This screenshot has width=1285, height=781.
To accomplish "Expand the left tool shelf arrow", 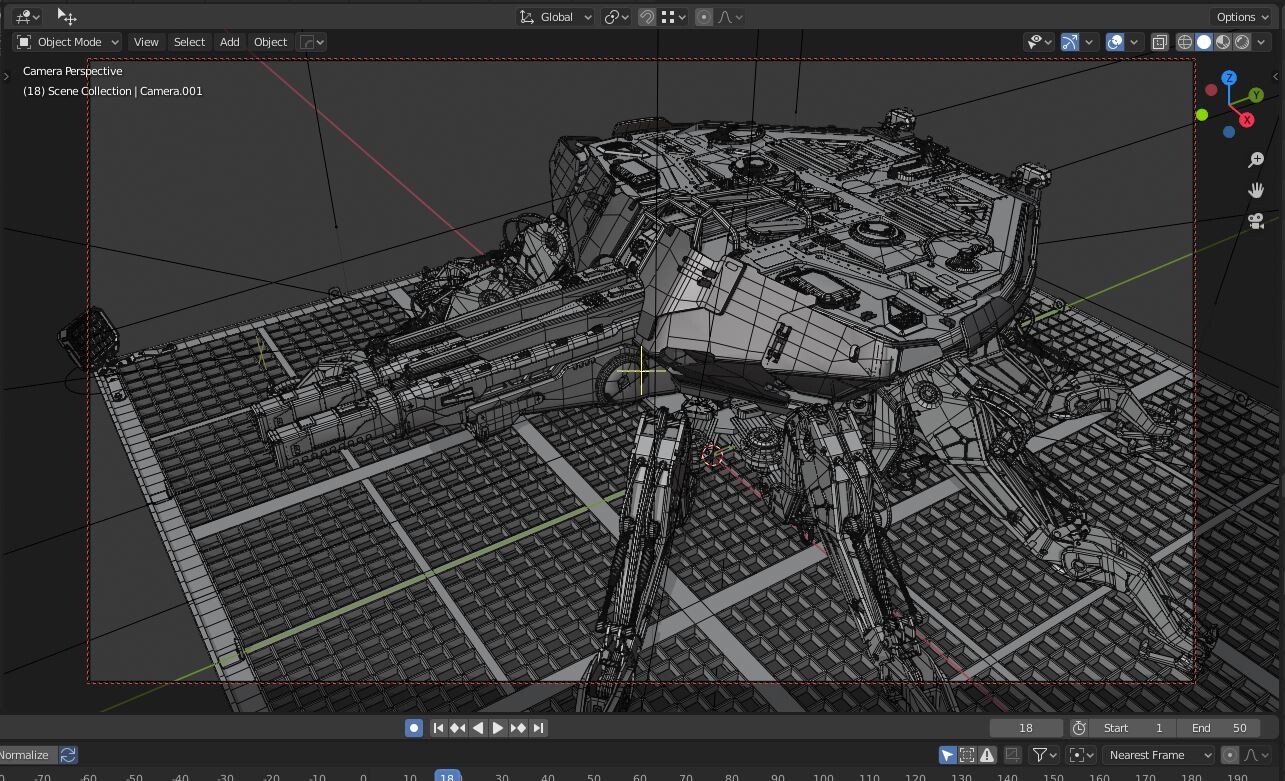I will (6, 76).
